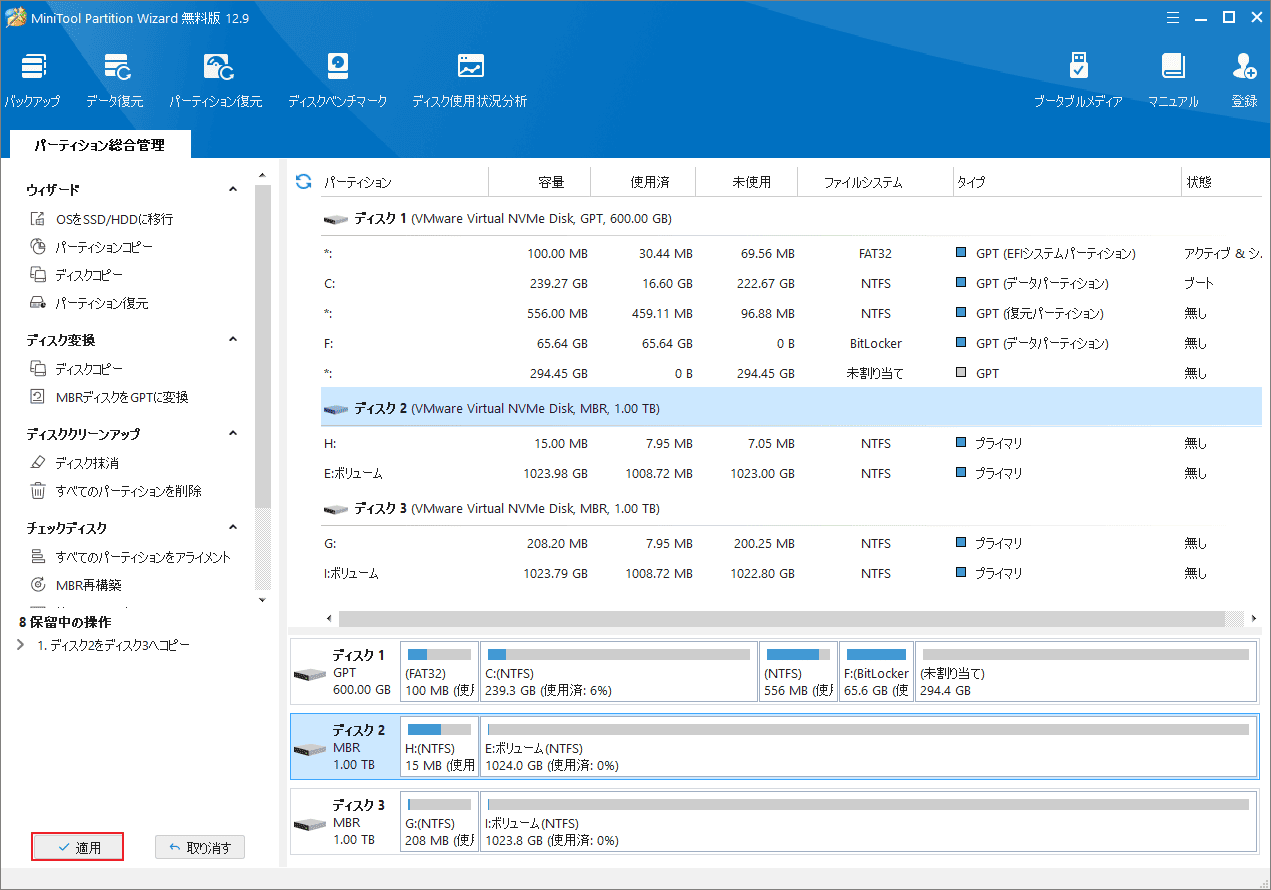Select ディスク 2 header row in list
This screenshot has height=890, width=1271.
791,408
